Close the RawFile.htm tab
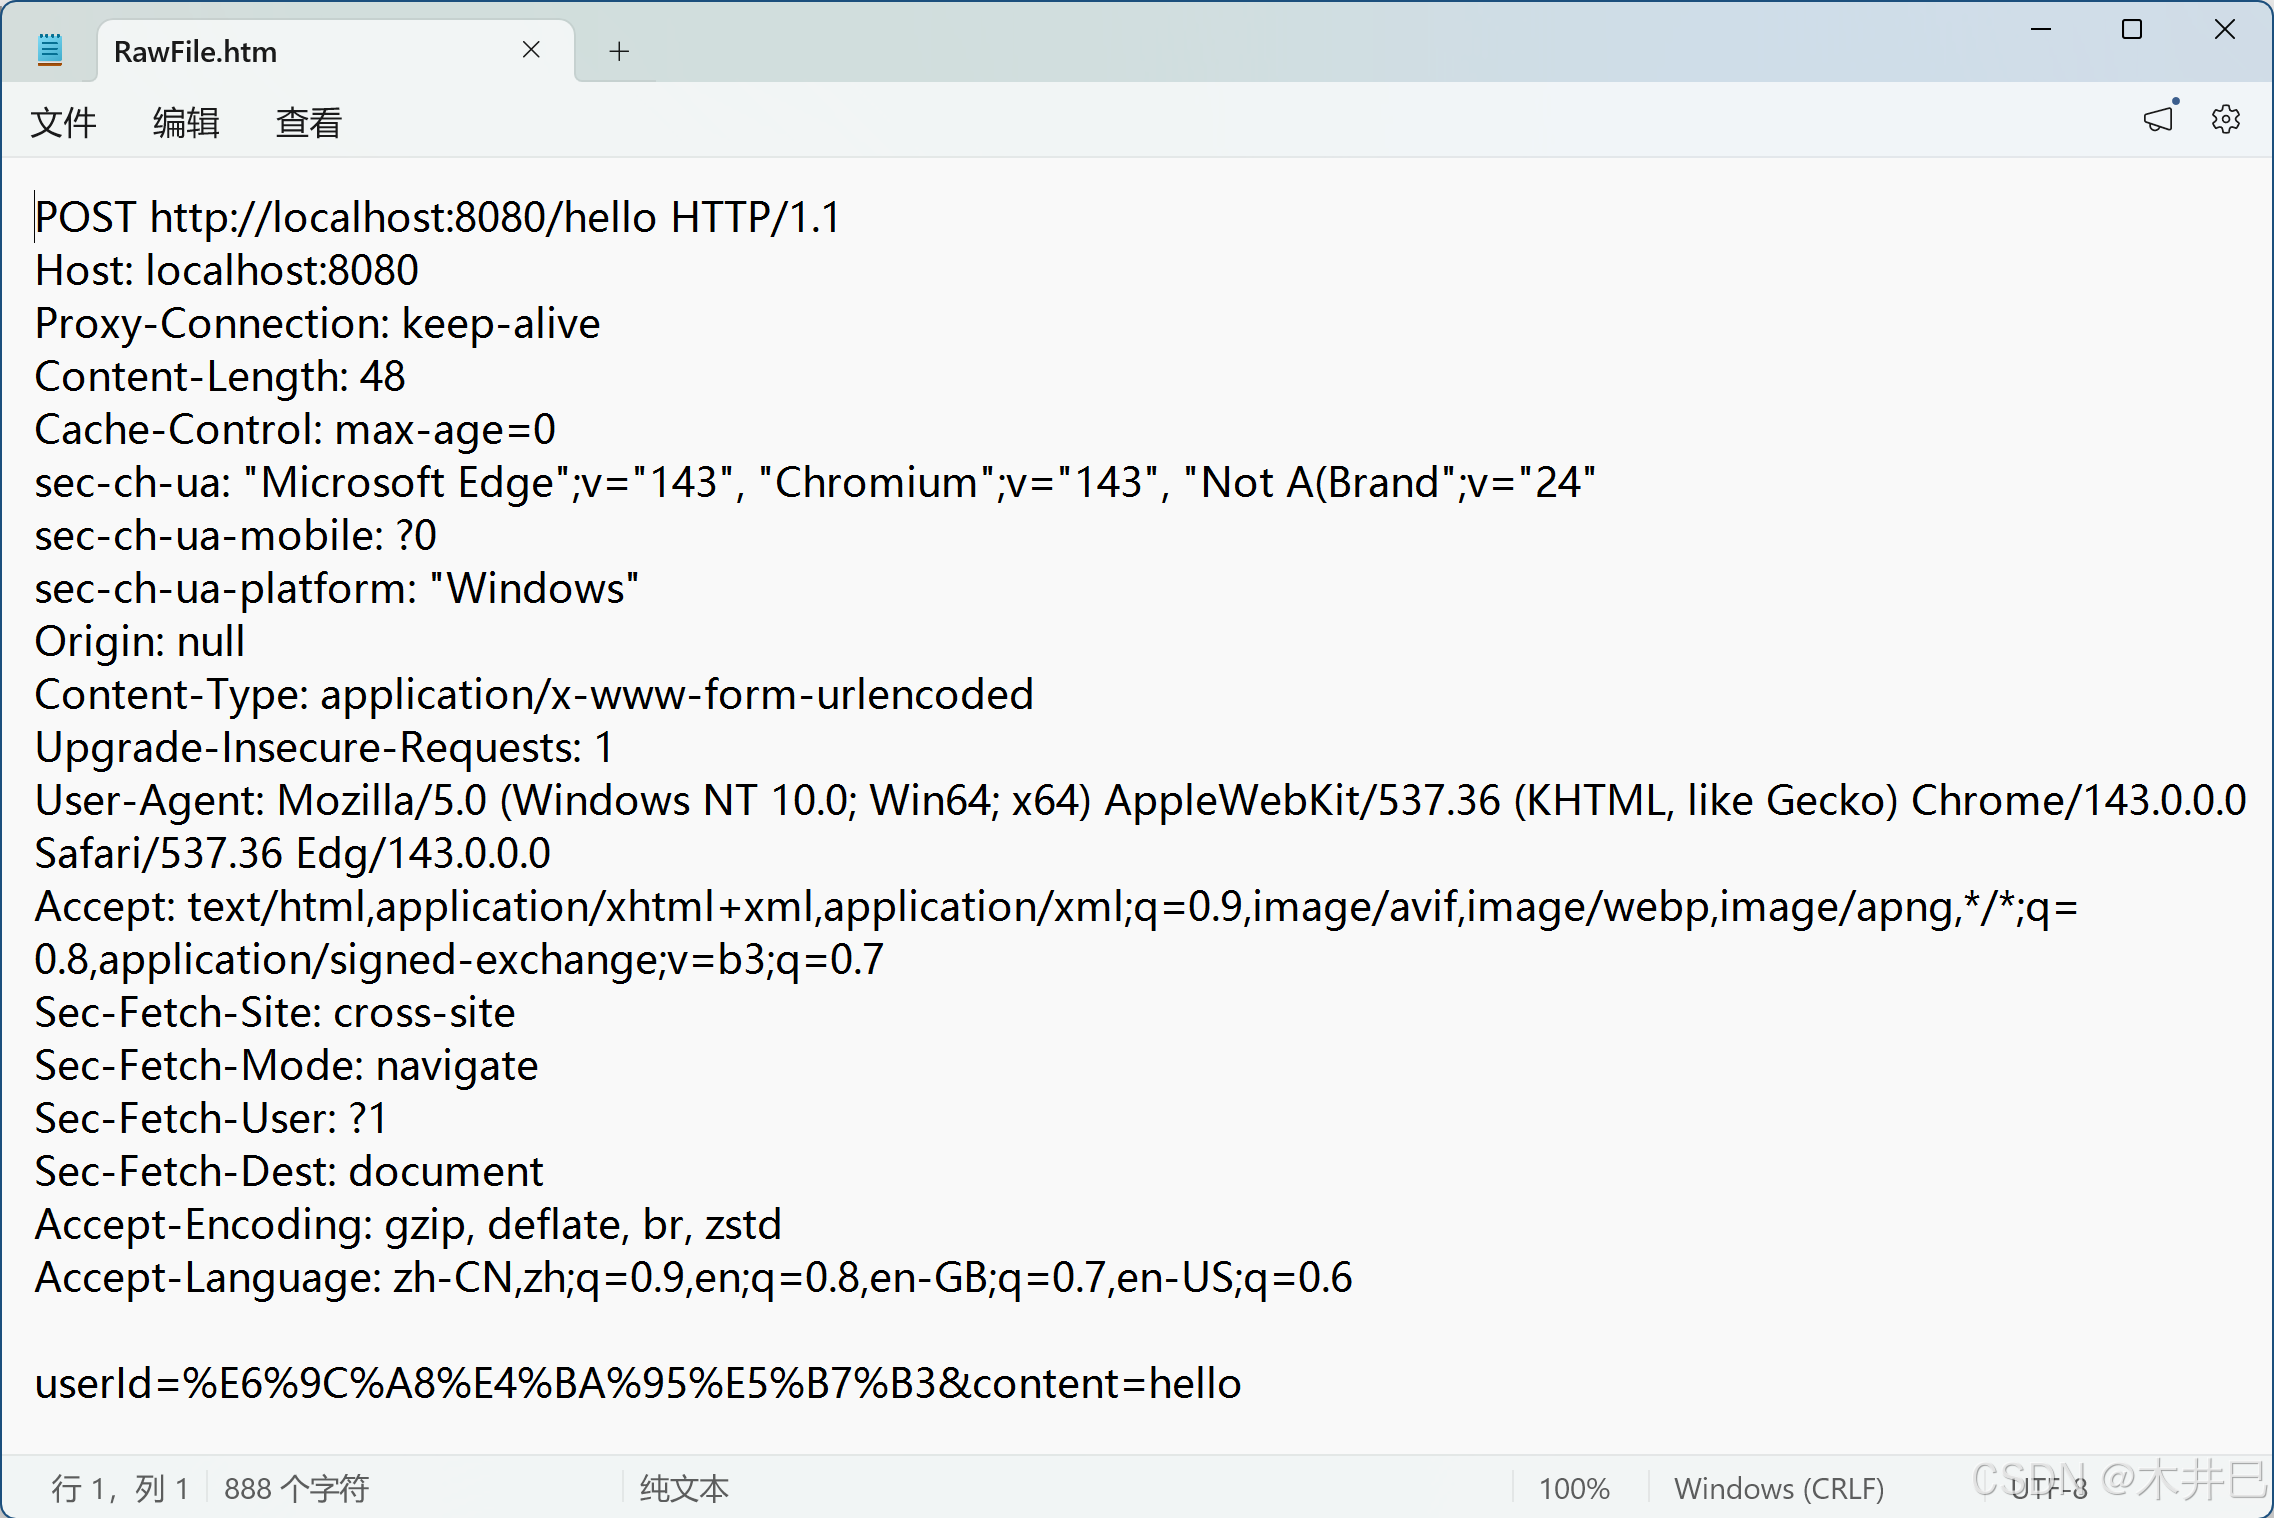This screenshot has width=2274, height=1518. pos(531,50)
